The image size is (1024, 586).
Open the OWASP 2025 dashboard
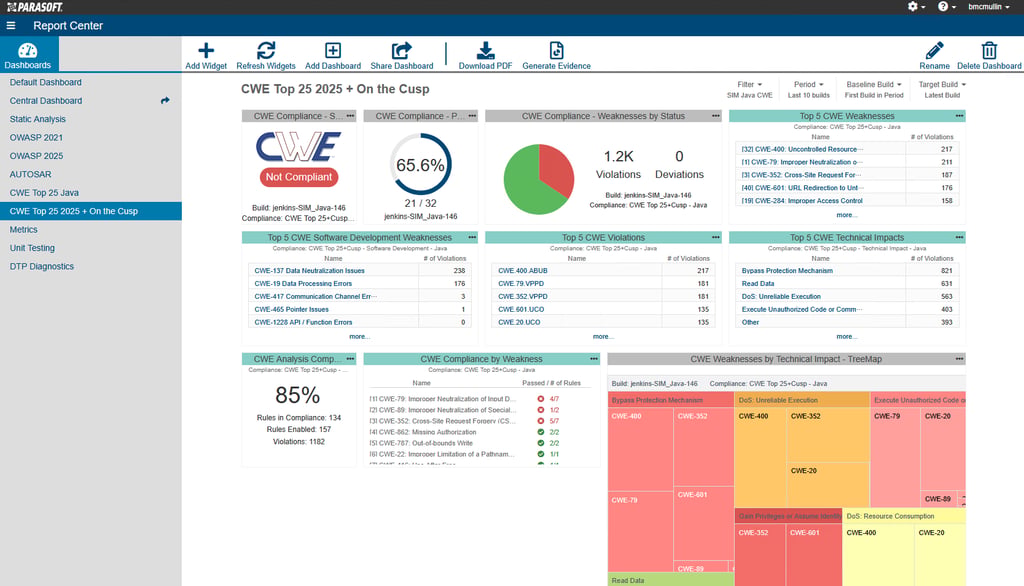point(36,155)
